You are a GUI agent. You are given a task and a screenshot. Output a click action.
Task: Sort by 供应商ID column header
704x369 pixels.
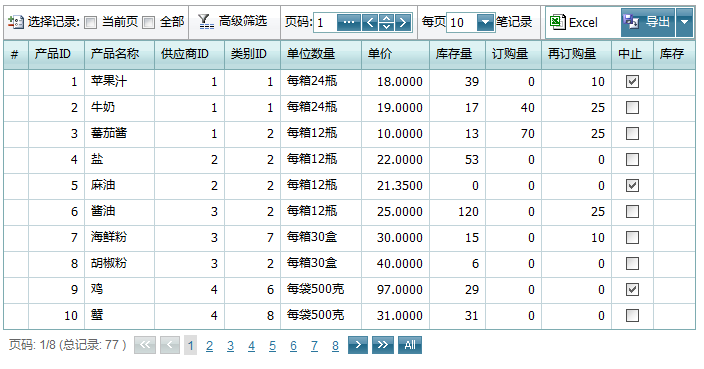189,54
